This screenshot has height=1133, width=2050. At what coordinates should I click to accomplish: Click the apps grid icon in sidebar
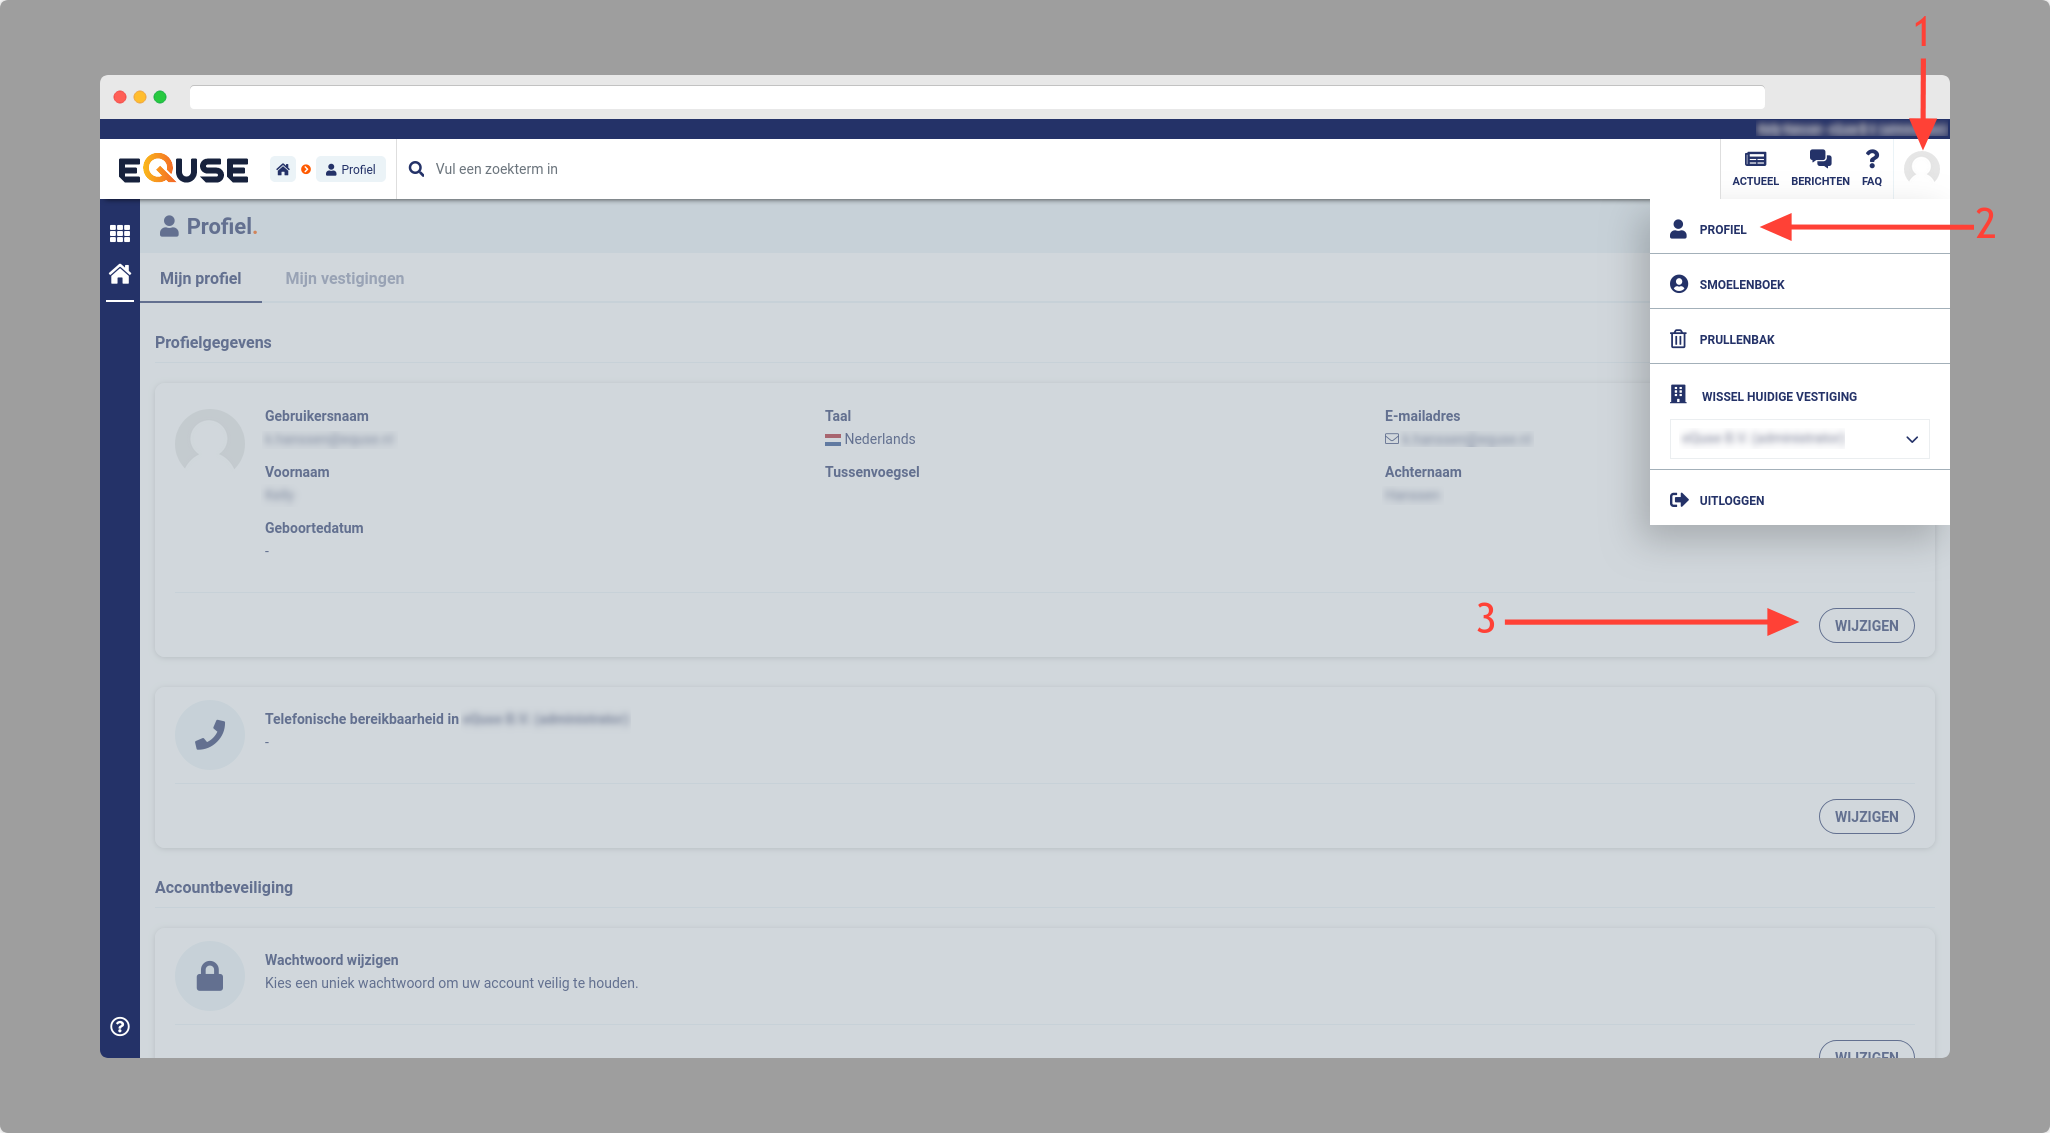click(120, 233)
